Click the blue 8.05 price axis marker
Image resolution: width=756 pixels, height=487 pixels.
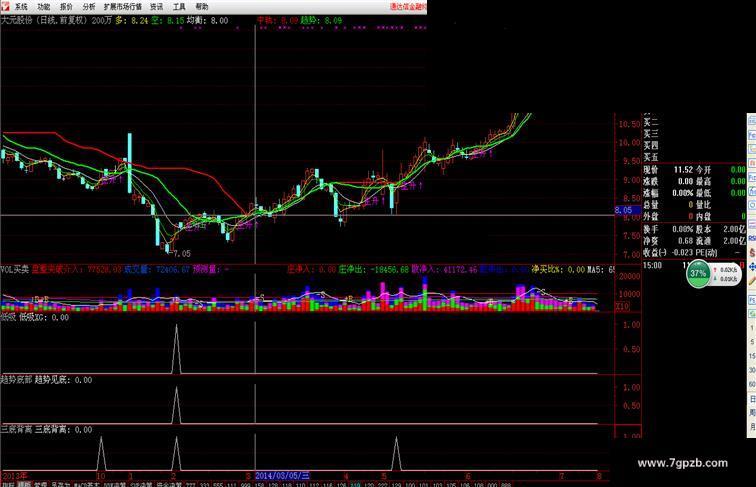[x=627, y=210]
